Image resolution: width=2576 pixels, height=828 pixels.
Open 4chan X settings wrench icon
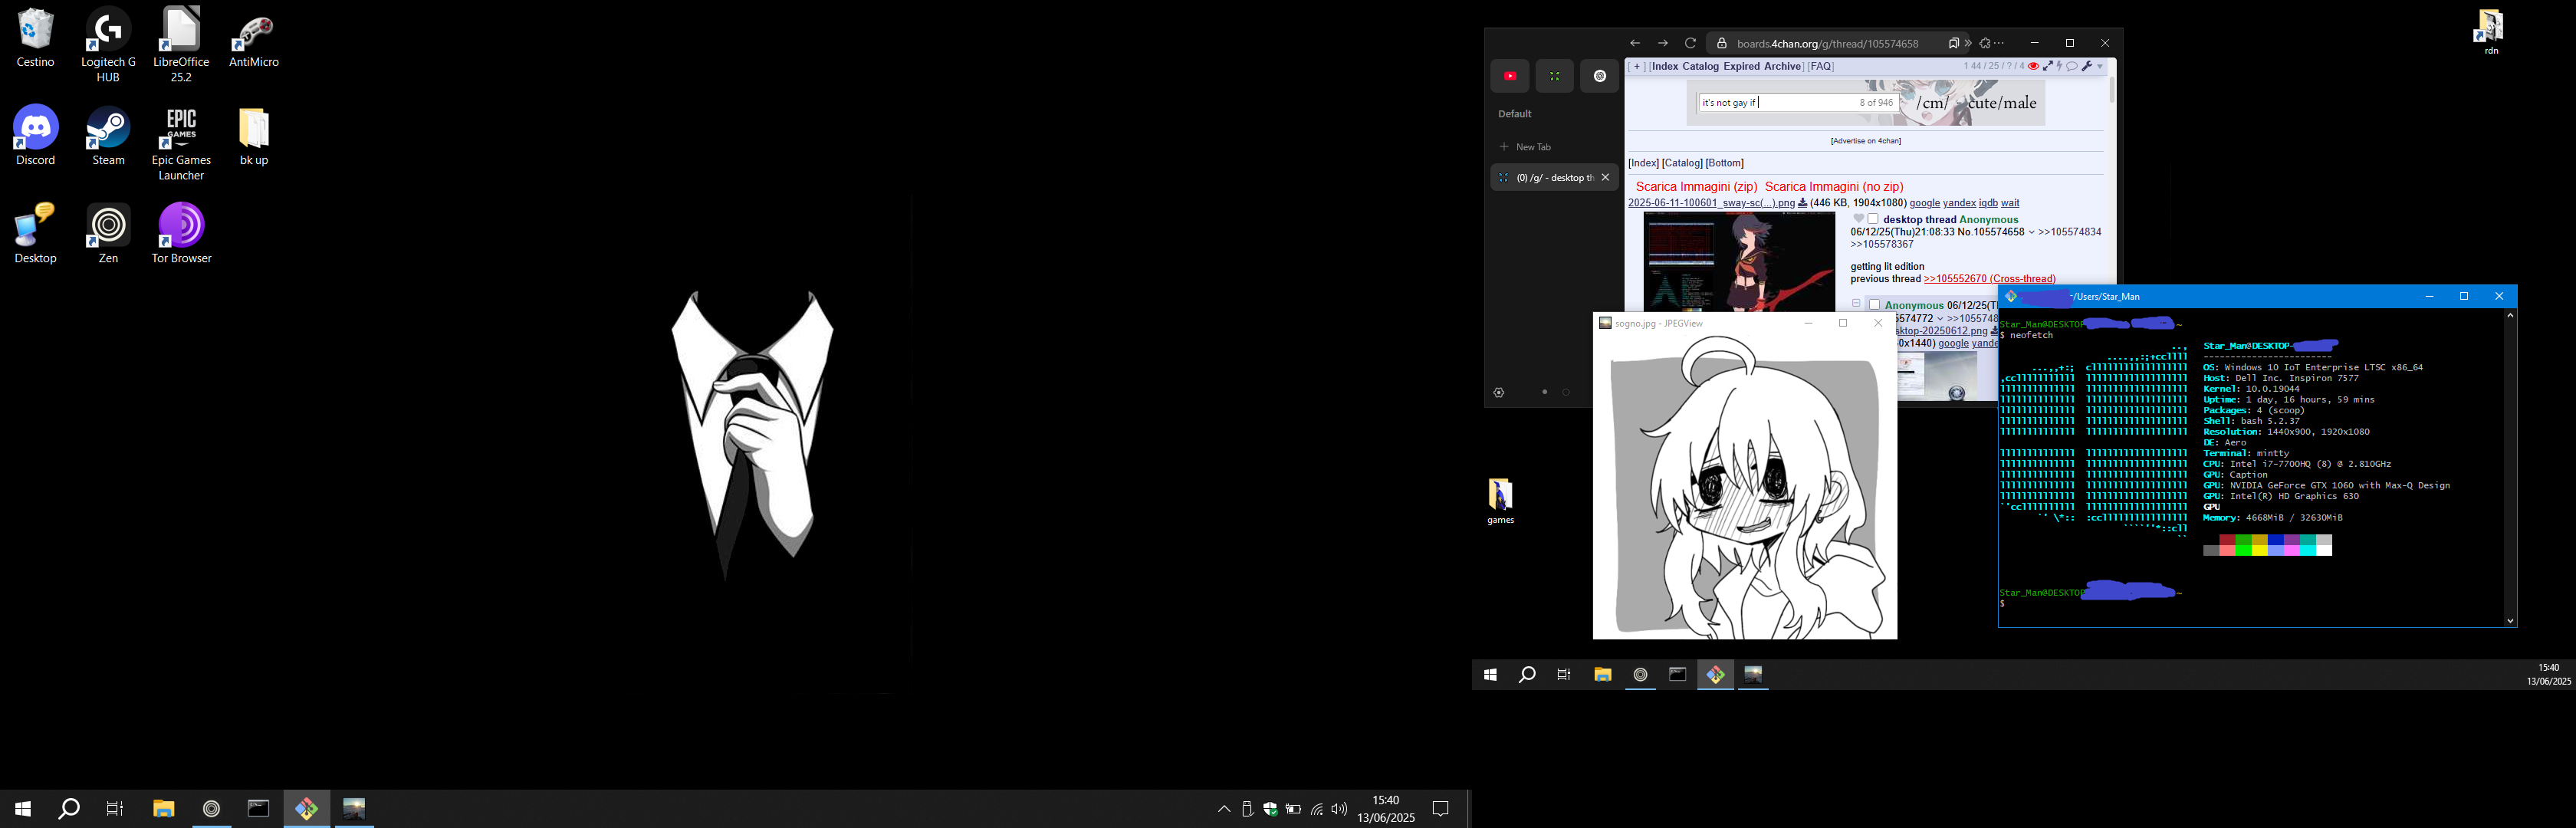2087,66
